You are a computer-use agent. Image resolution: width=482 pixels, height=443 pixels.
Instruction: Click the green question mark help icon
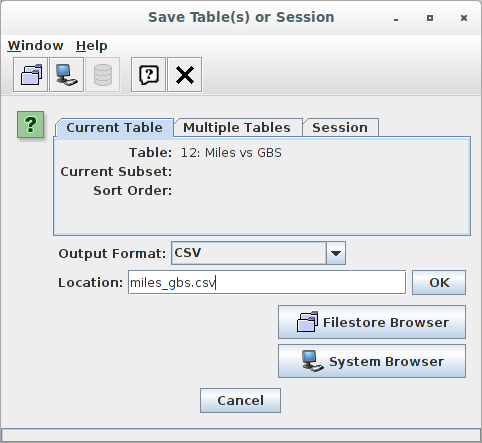(x=30, y=125)
